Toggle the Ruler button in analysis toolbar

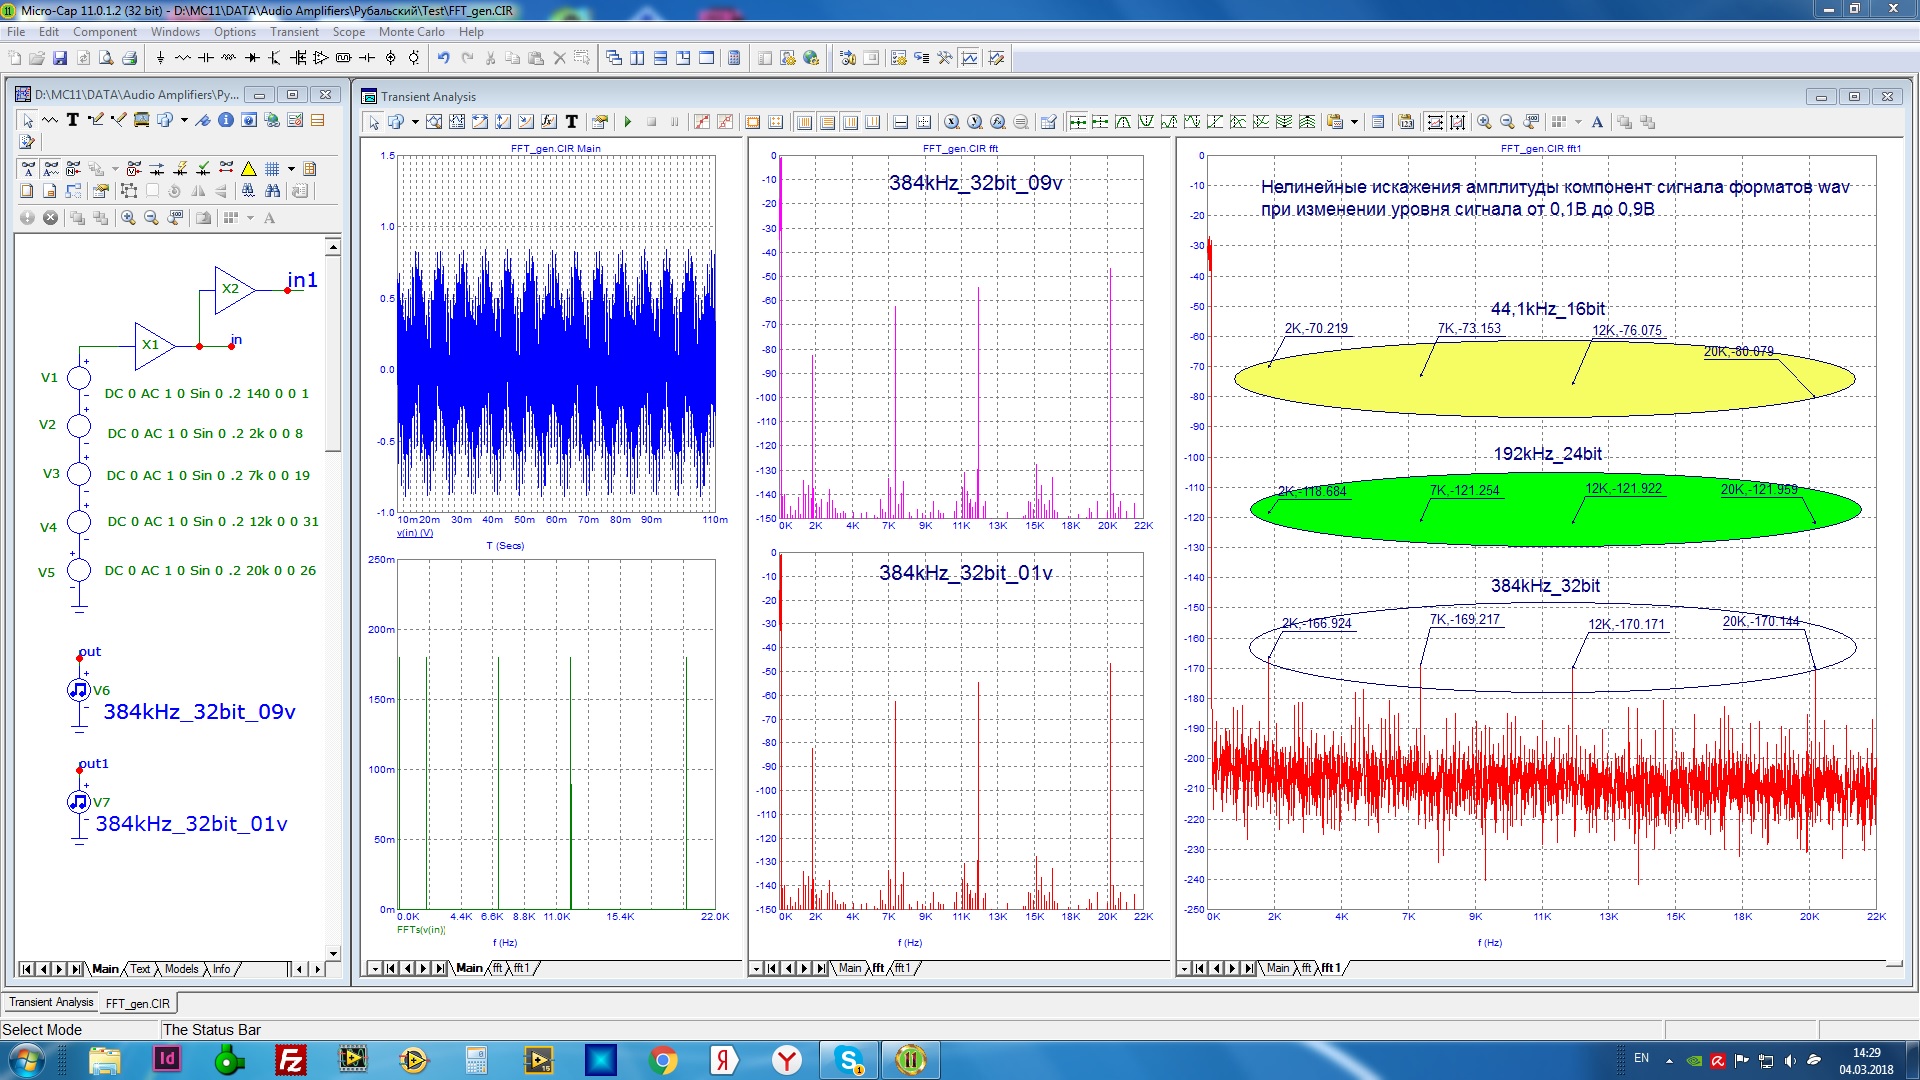coord(752,122)
